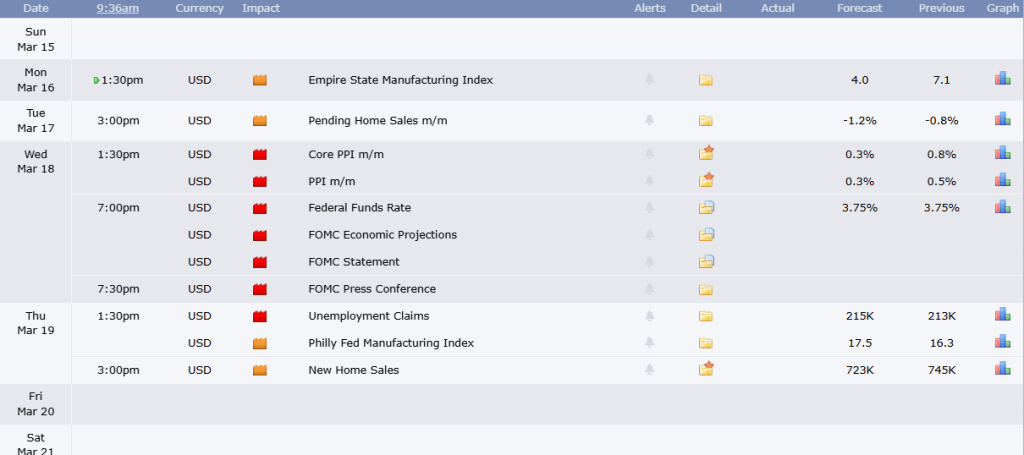Image resolution: width=1024 pixels, height=455 pixels.
Task: View graph icon for Unemployment Claims
Action: [1002, 315]
